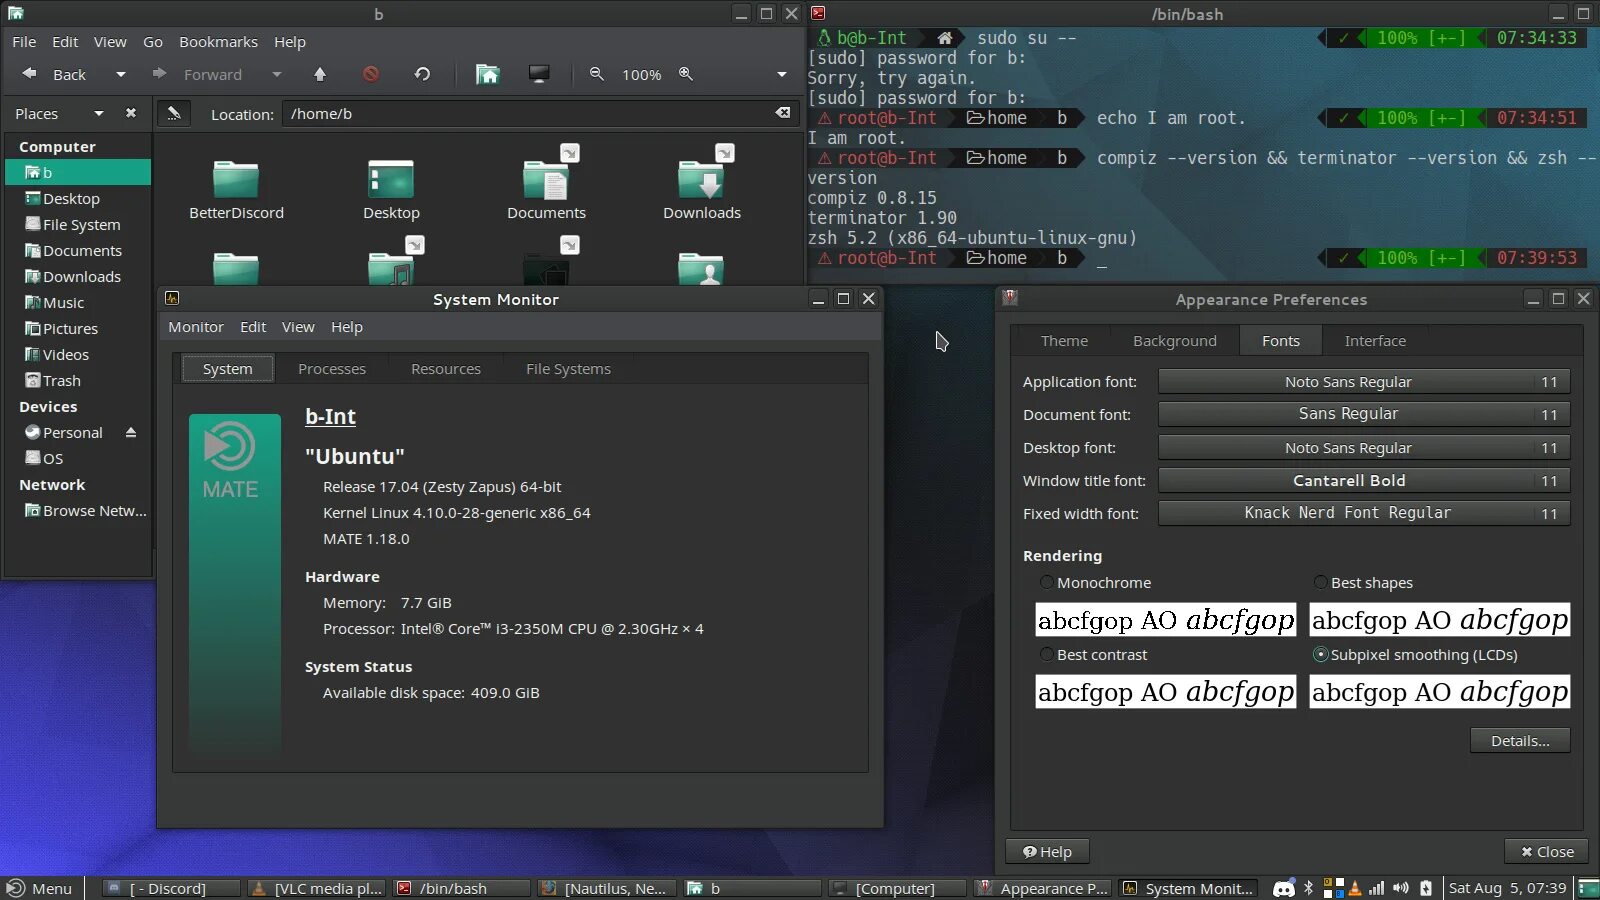The width and height of the screenshot is (1600, 900).
Task: Go Back in the file manager
Action: click(55, 74)
